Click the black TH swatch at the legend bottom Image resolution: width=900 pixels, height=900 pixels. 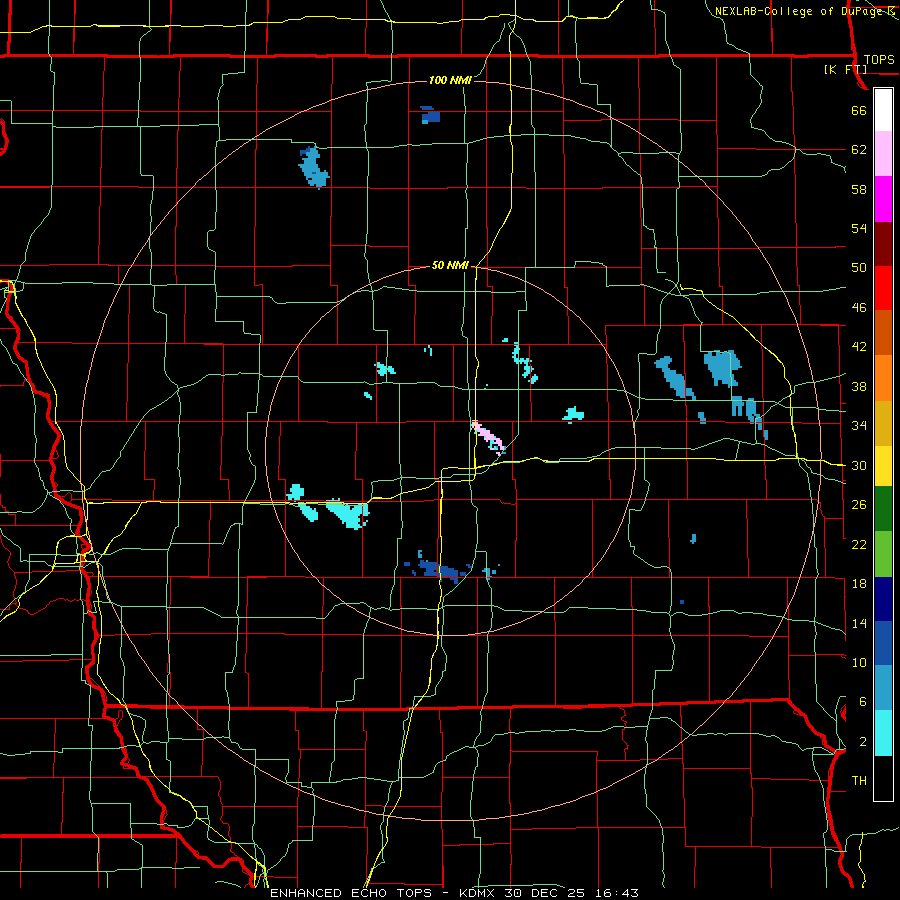883,778
